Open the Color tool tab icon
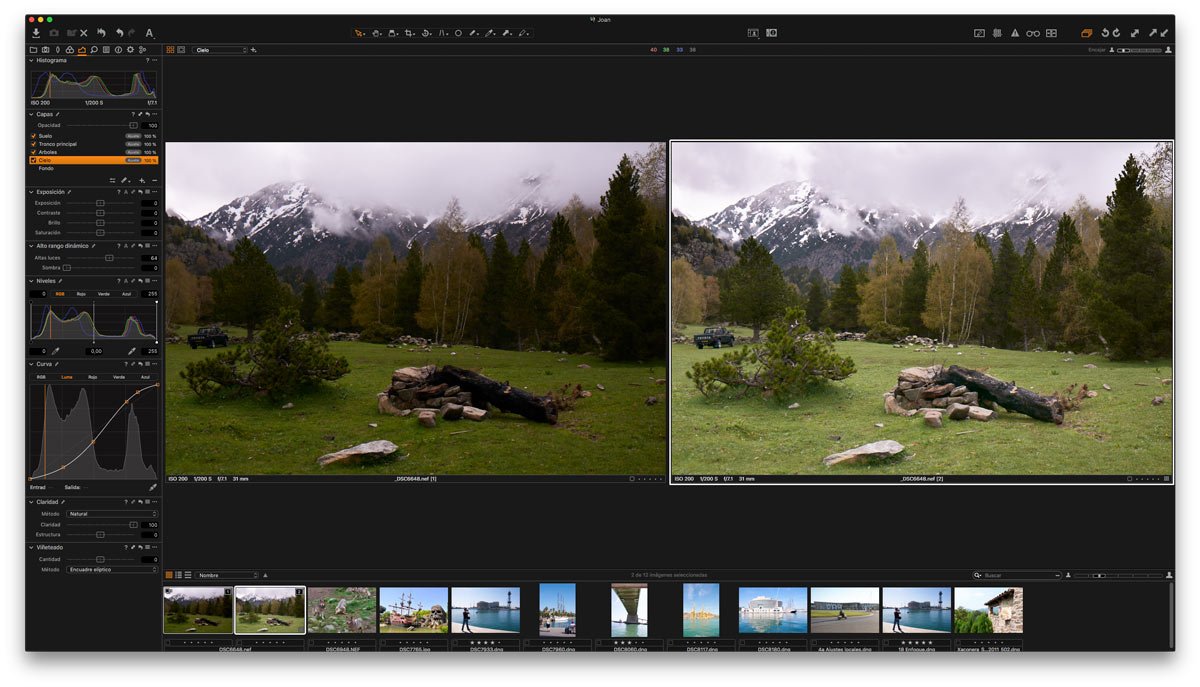Viewport: 1200px width, 687px height. click(69, 49)
